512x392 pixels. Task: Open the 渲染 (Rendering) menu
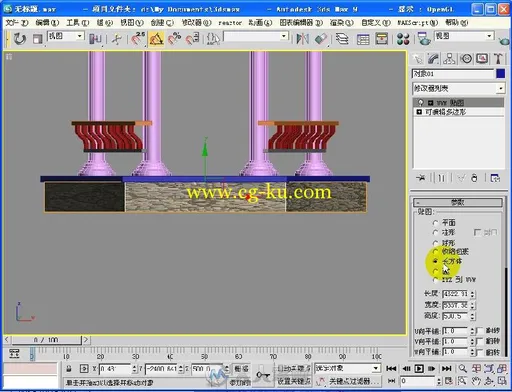[x=342, y=23]
